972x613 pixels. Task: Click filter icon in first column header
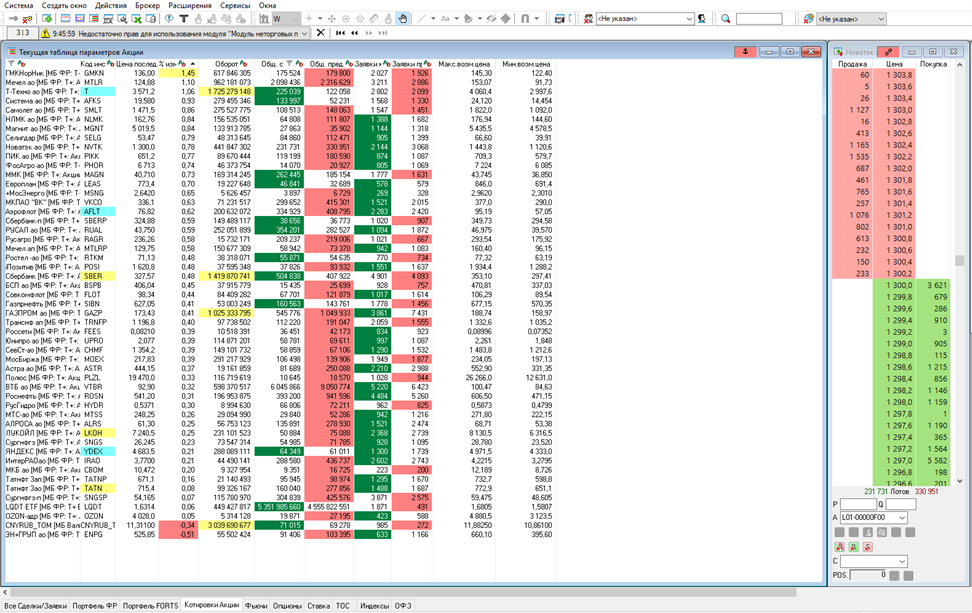pyautogui.click(x=11, y=64)
